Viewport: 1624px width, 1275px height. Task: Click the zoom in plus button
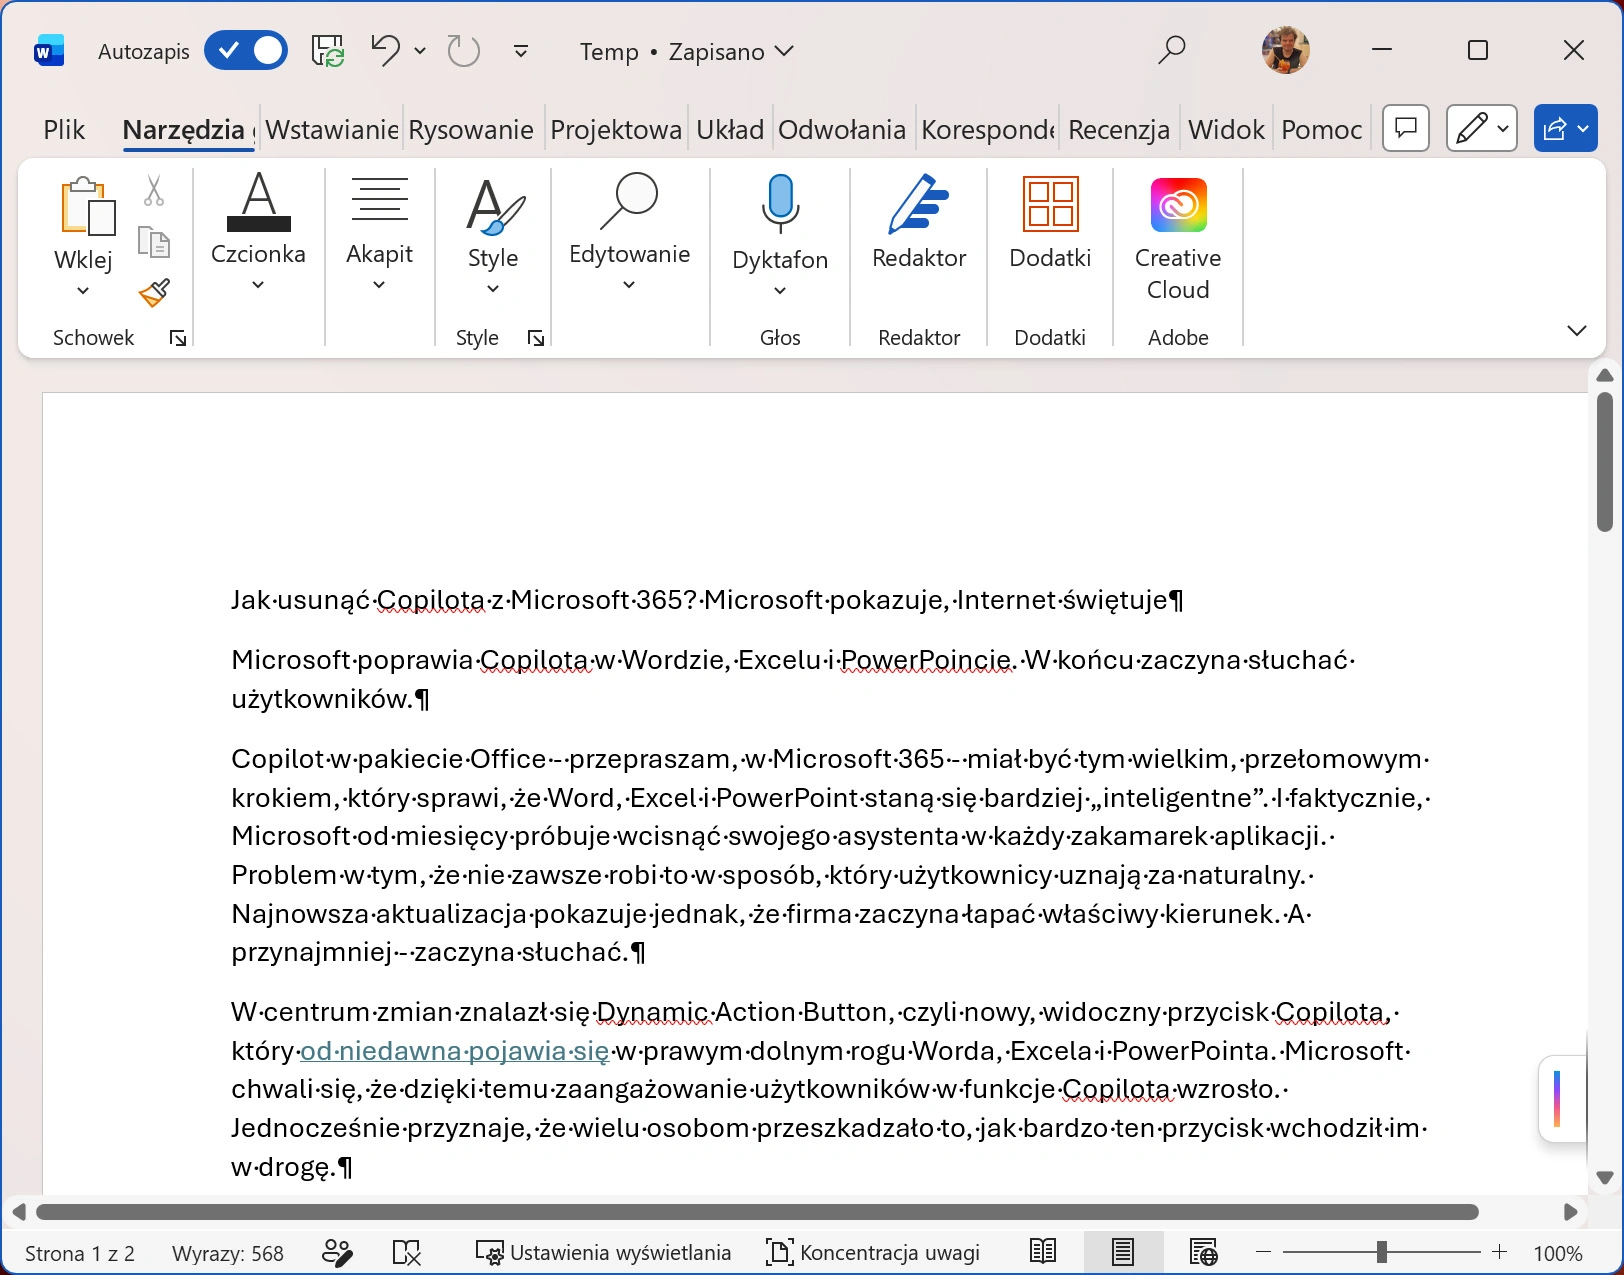(x=1499, y=1252)
